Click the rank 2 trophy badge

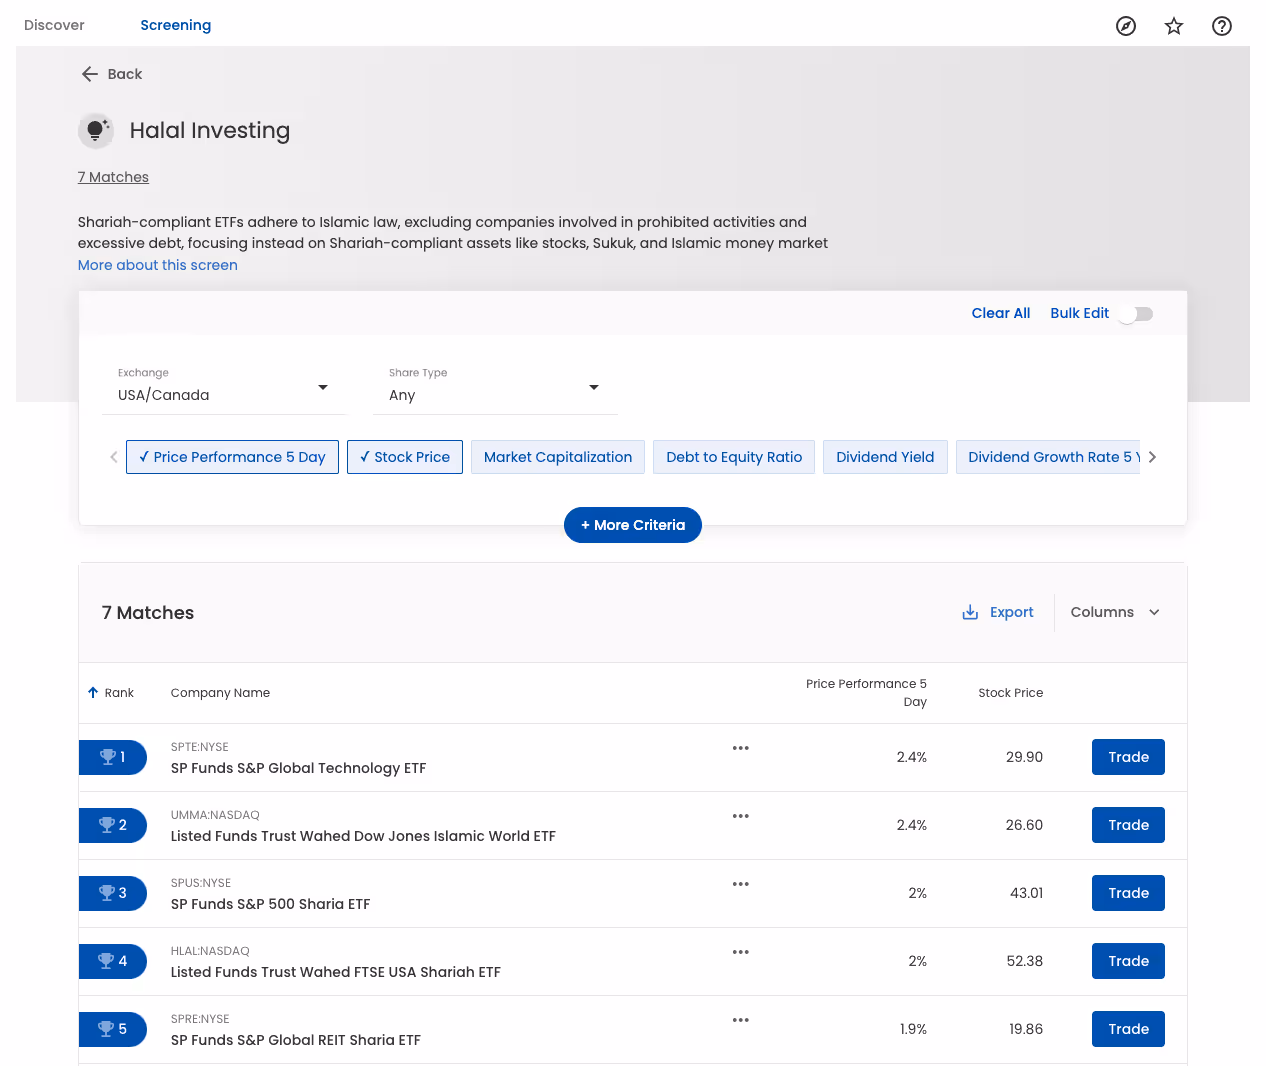113,825
